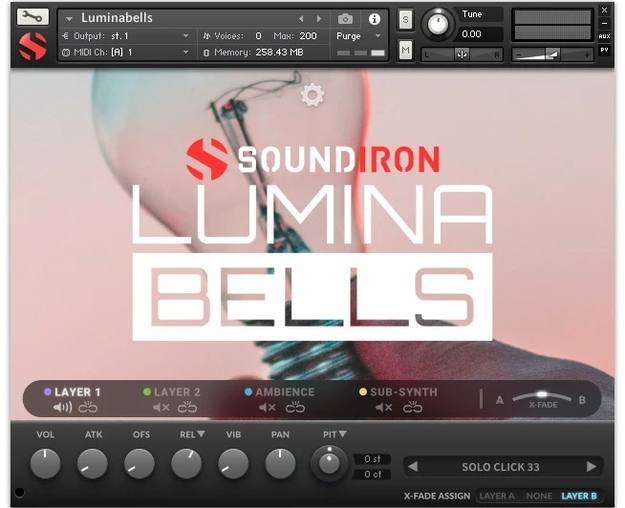Image resolution: width=625 pixels, height=508 pixels.
Task: Click the X-FADE slider handle
Action: click(541, 394)
